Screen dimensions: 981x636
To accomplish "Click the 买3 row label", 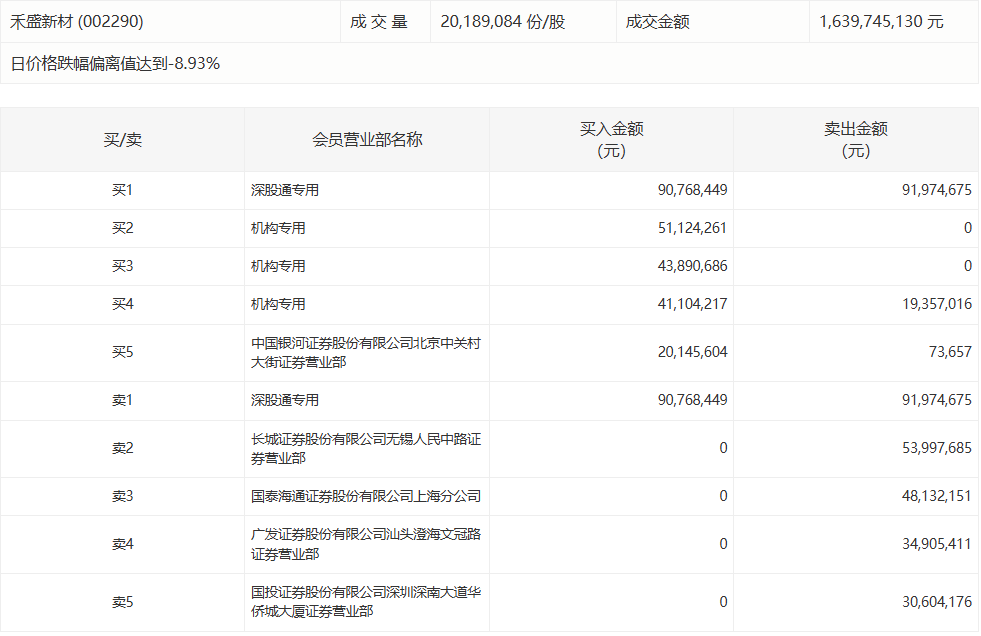I will click(x=122, y=266).
